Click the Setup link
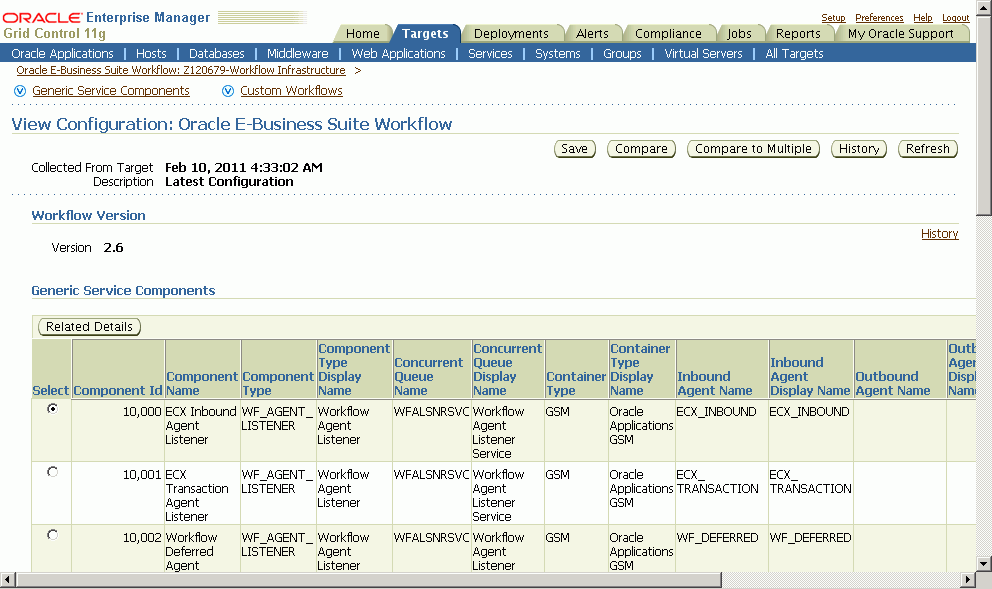Viewport: 992px width, 589px height. coord(833,18)
